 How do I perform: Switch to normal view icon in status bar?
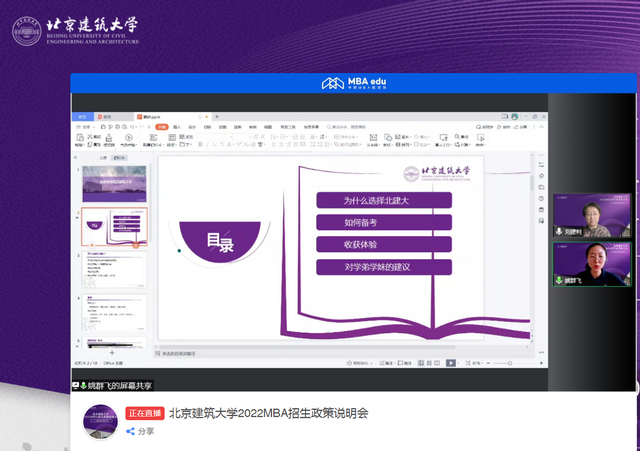tap(421, 363)
